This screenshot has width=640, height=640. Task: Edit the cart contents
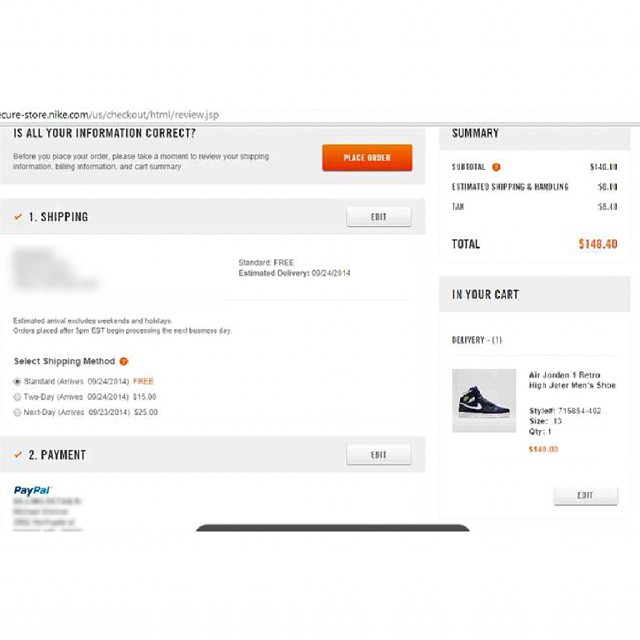[586, 495]
